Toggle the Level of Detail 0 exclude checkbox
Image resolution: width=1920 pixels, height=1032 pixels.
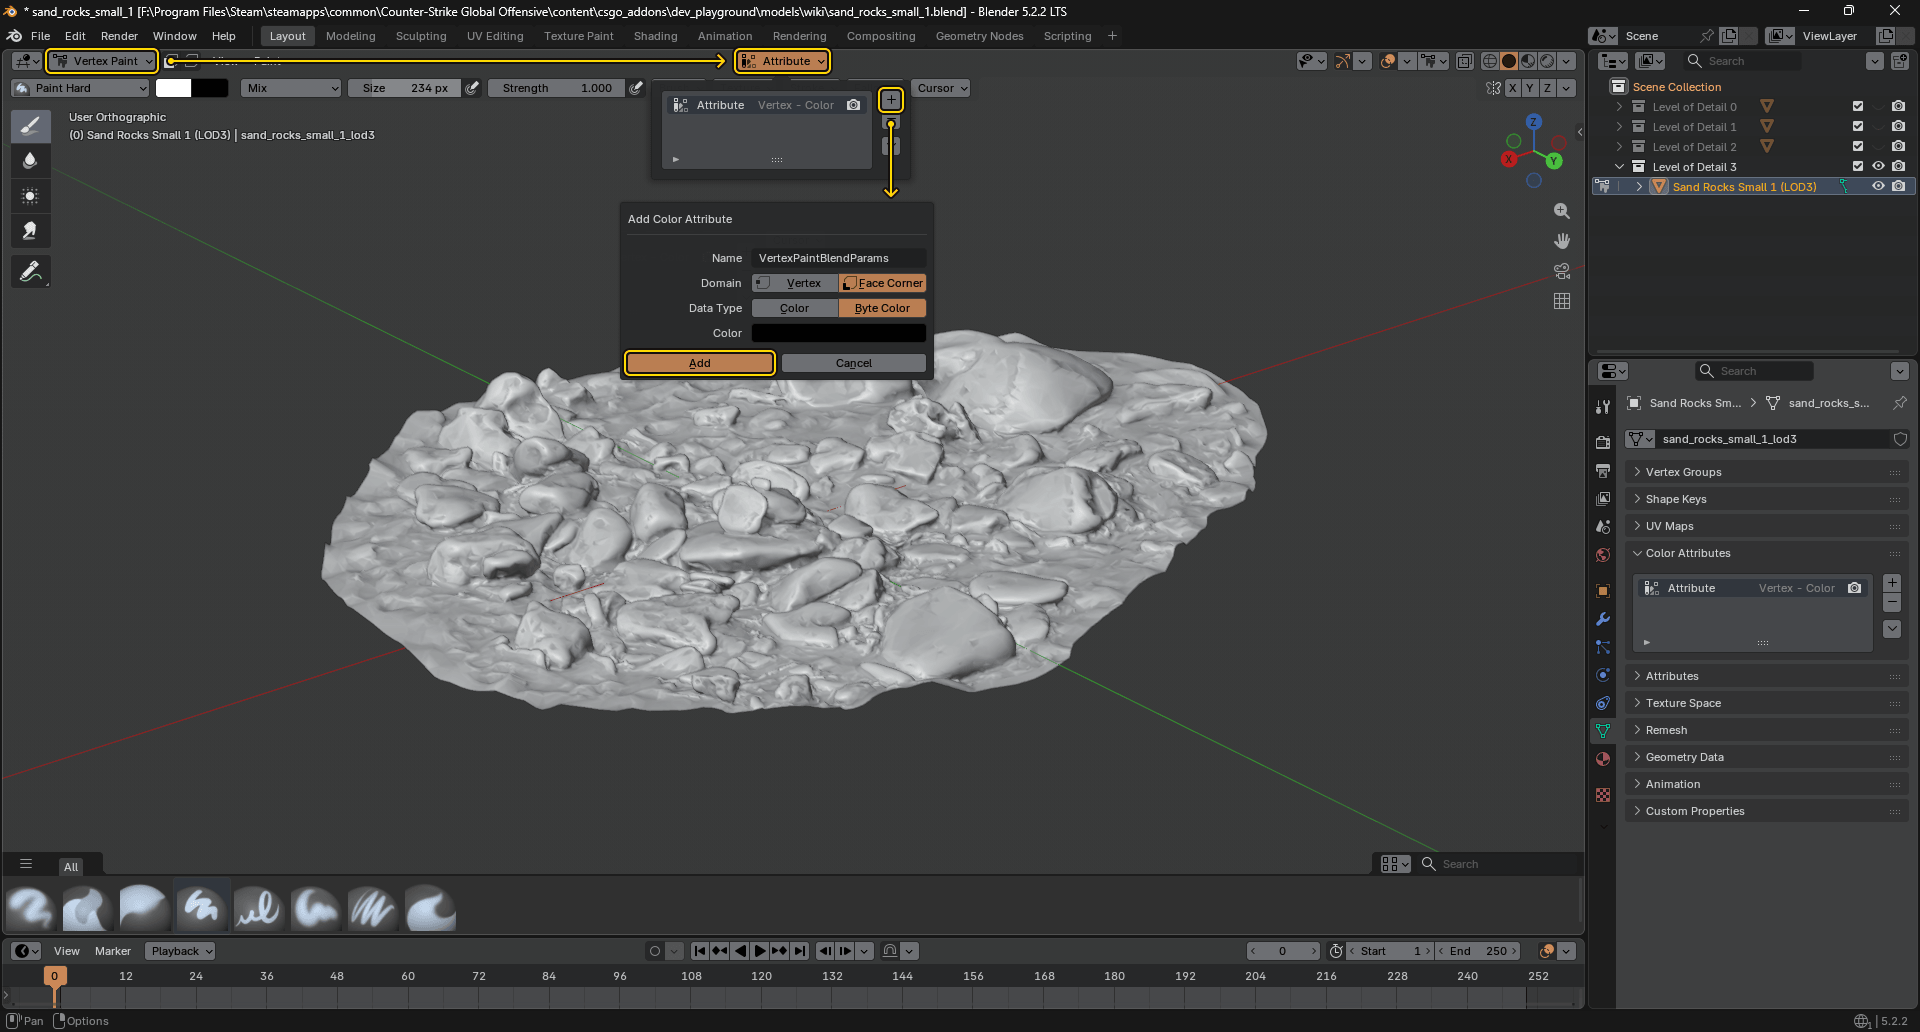click(x=1858, y=106)
